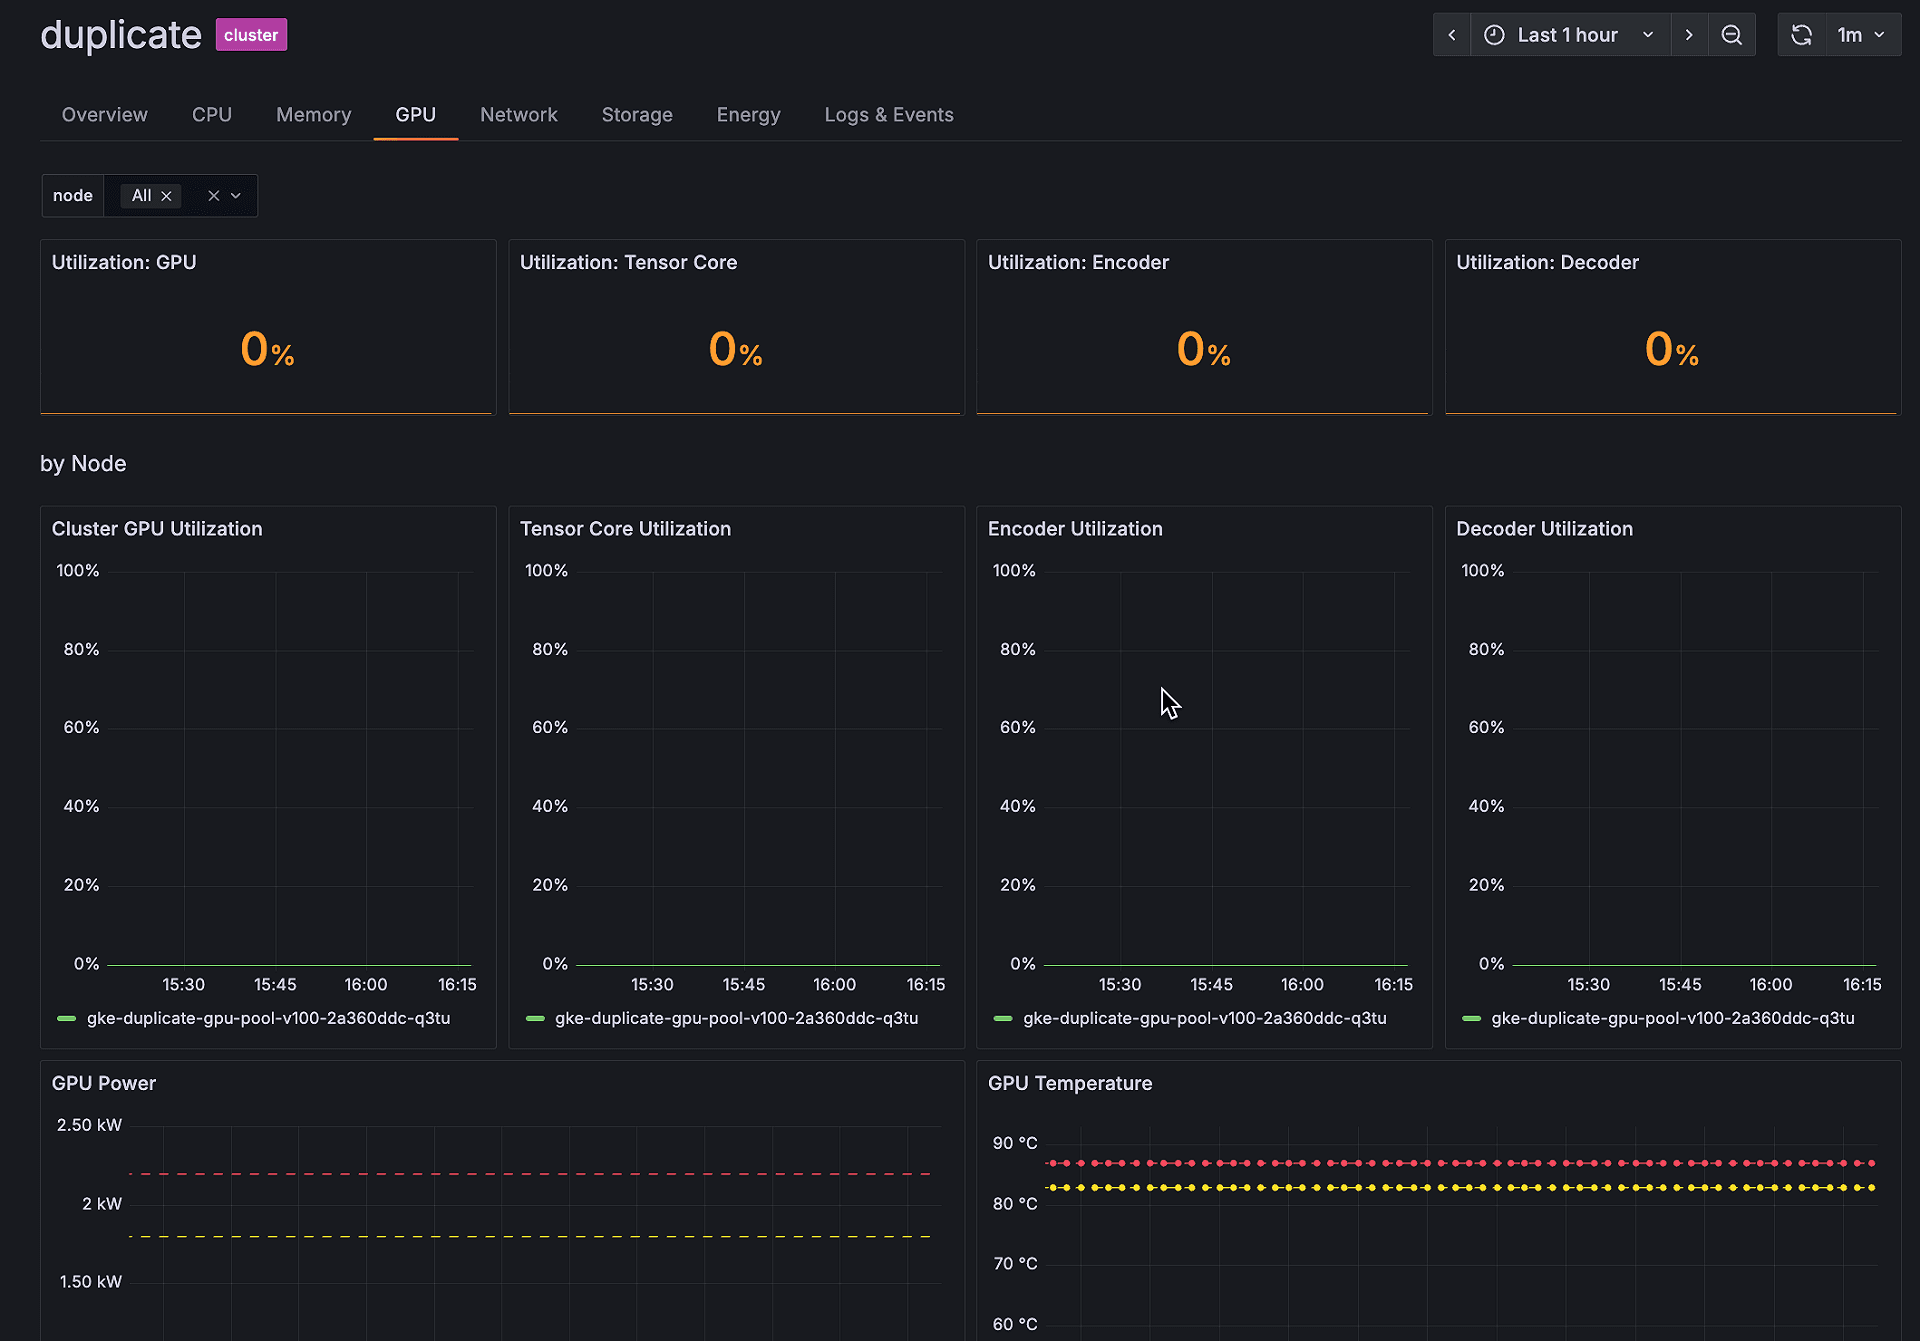Open the Last 1 hour time range dropdown
1920x1341 pixels.
(1567, 34)
